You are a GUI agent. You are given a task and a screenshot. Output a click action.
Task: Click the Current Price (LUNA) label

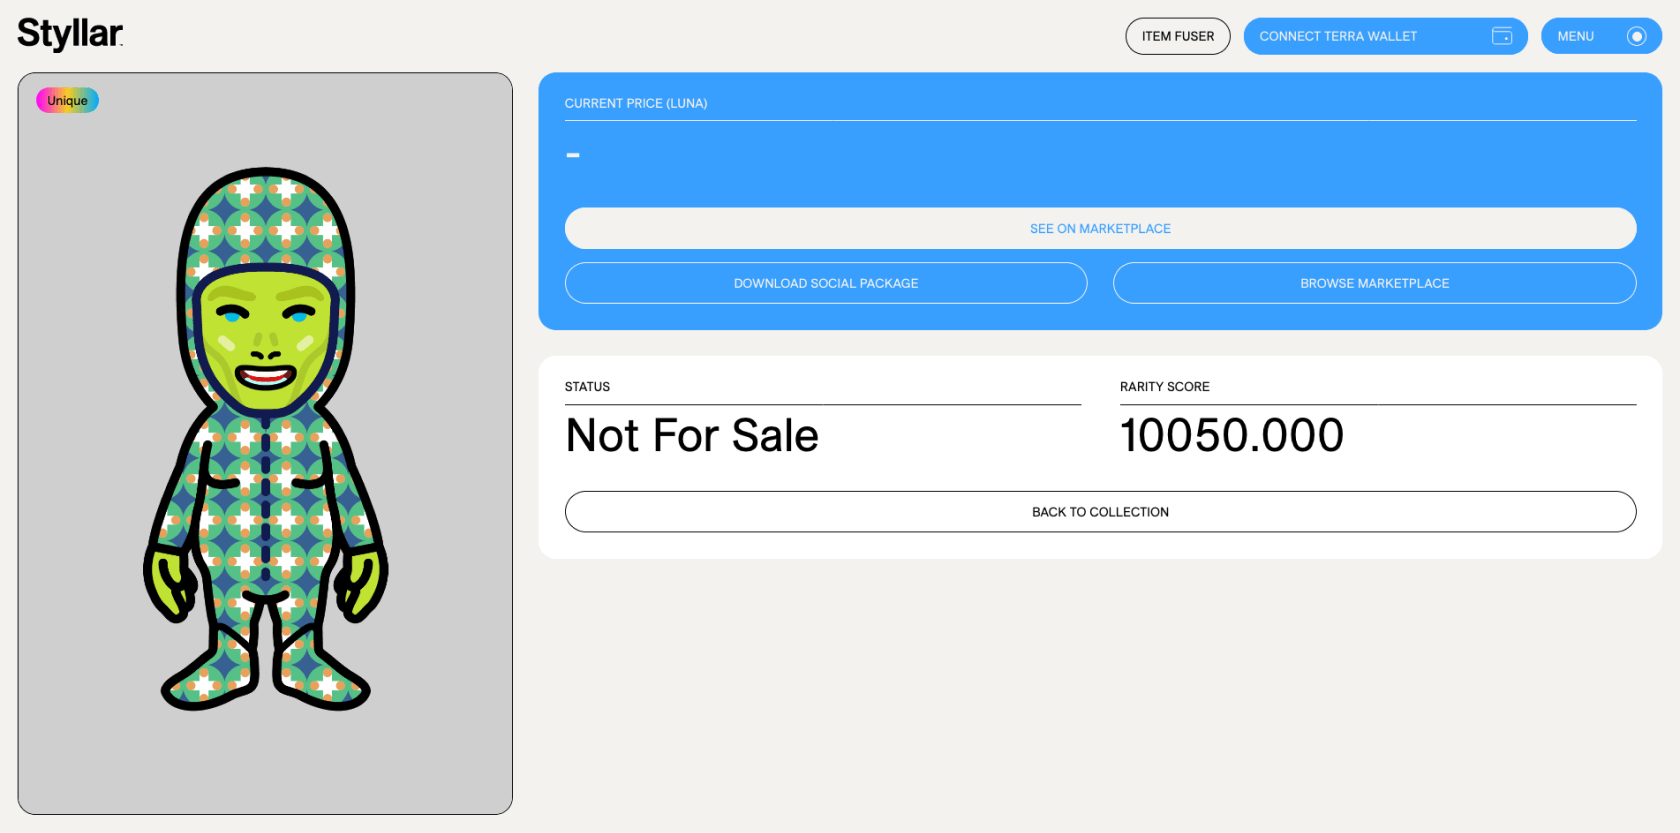tap(636, 103)
